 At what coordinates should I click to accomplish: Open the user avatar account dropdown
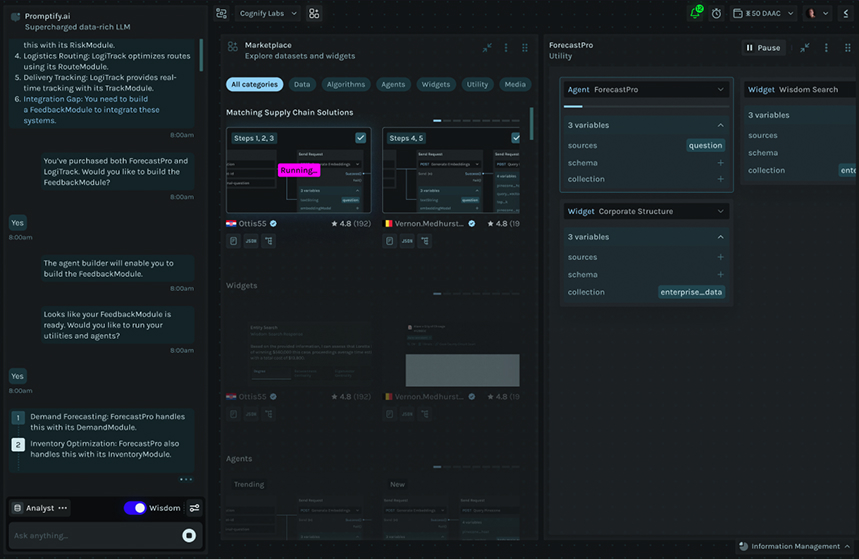pos(818,13)
